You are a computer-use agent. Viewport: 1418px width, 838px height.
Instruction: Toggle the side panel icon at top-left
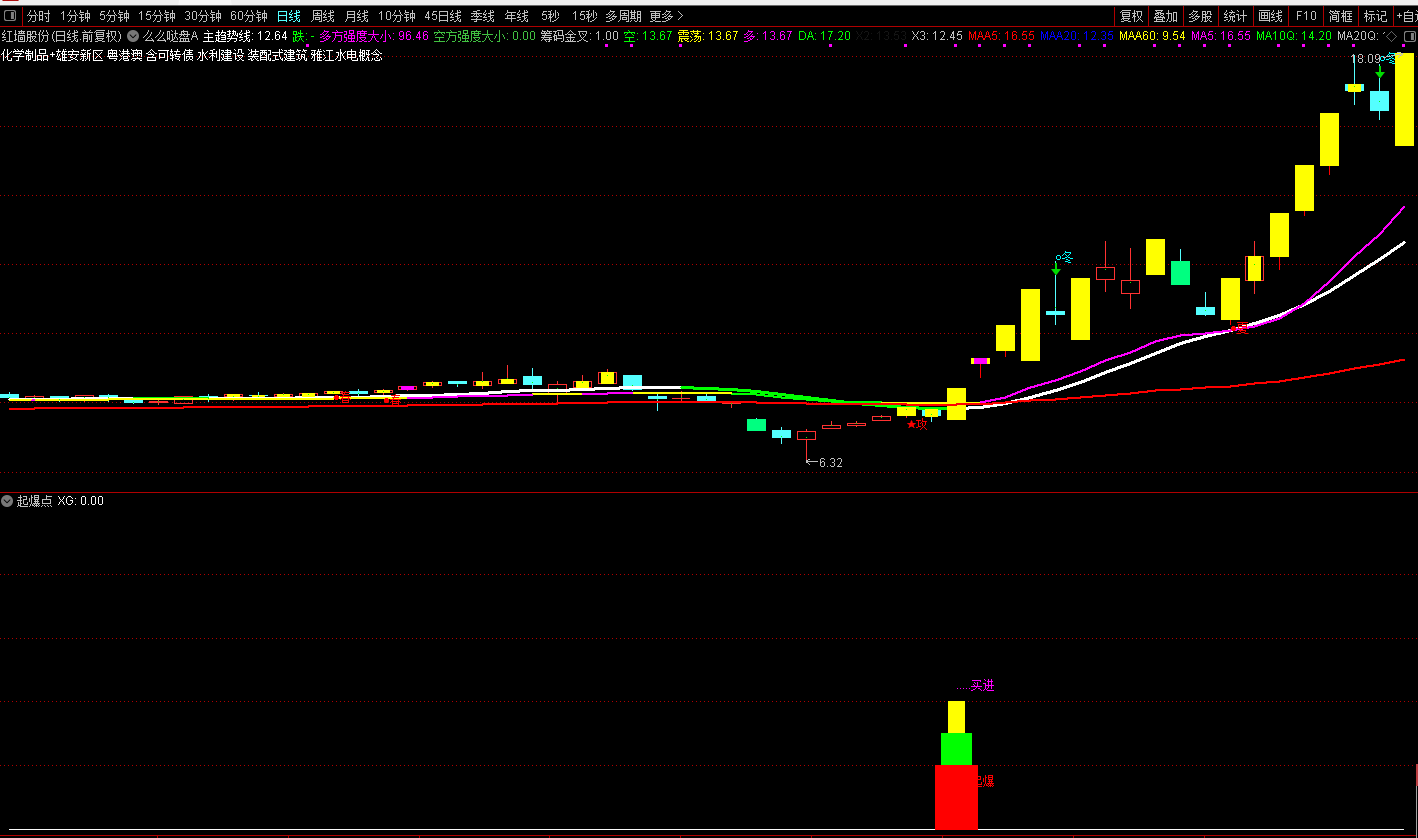coord(10,16)
